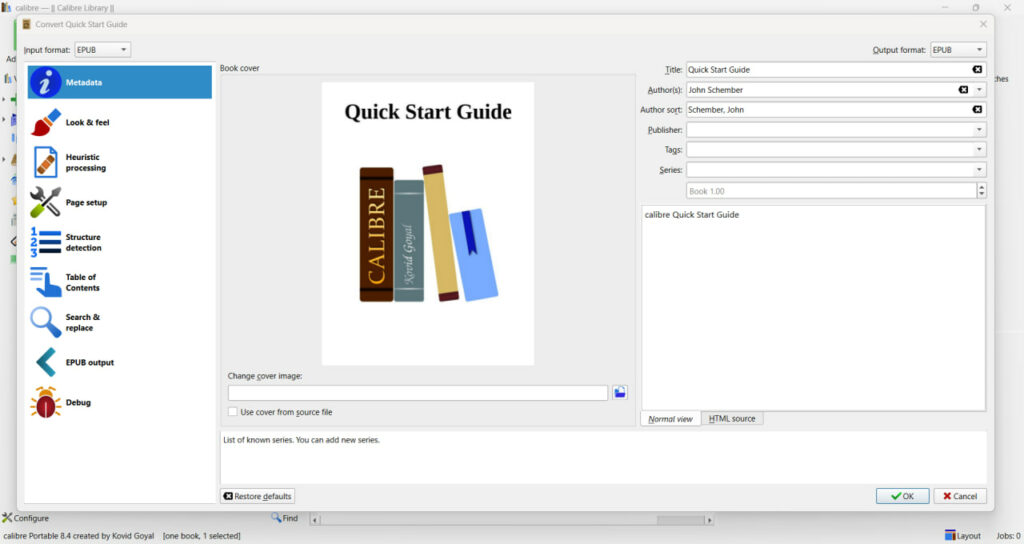
Task: Open the Input format dropdown
Action: 103,50
